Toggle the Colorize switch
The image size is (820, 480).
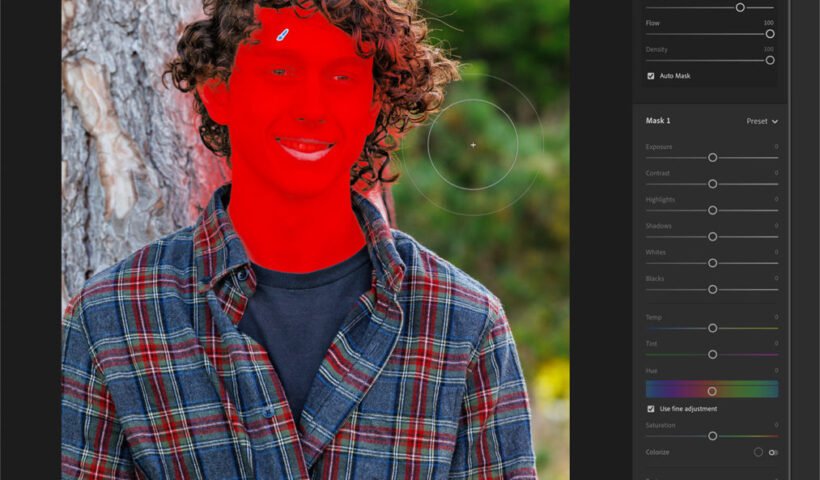coord(773,452)
